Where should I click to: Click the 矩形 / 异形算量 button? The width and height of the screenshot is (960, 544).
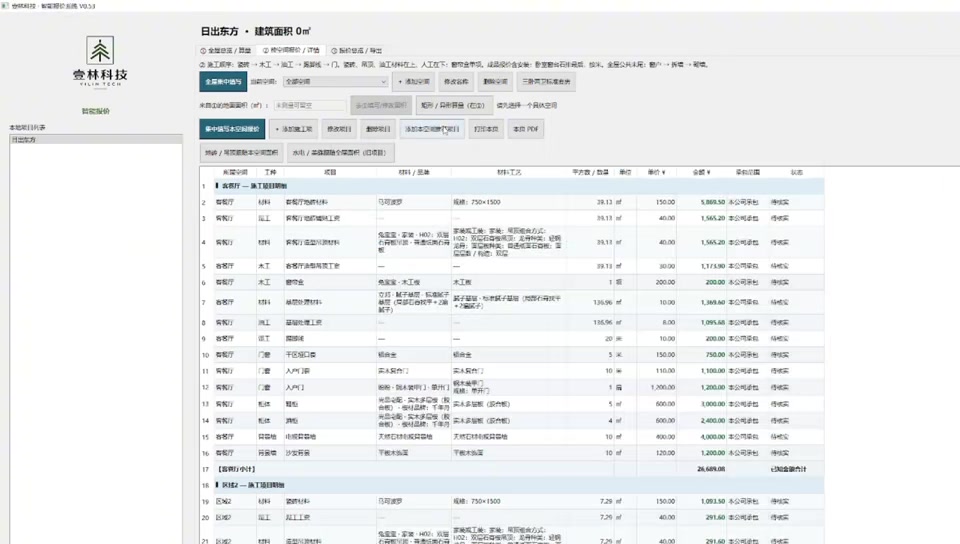click(453, 105)
